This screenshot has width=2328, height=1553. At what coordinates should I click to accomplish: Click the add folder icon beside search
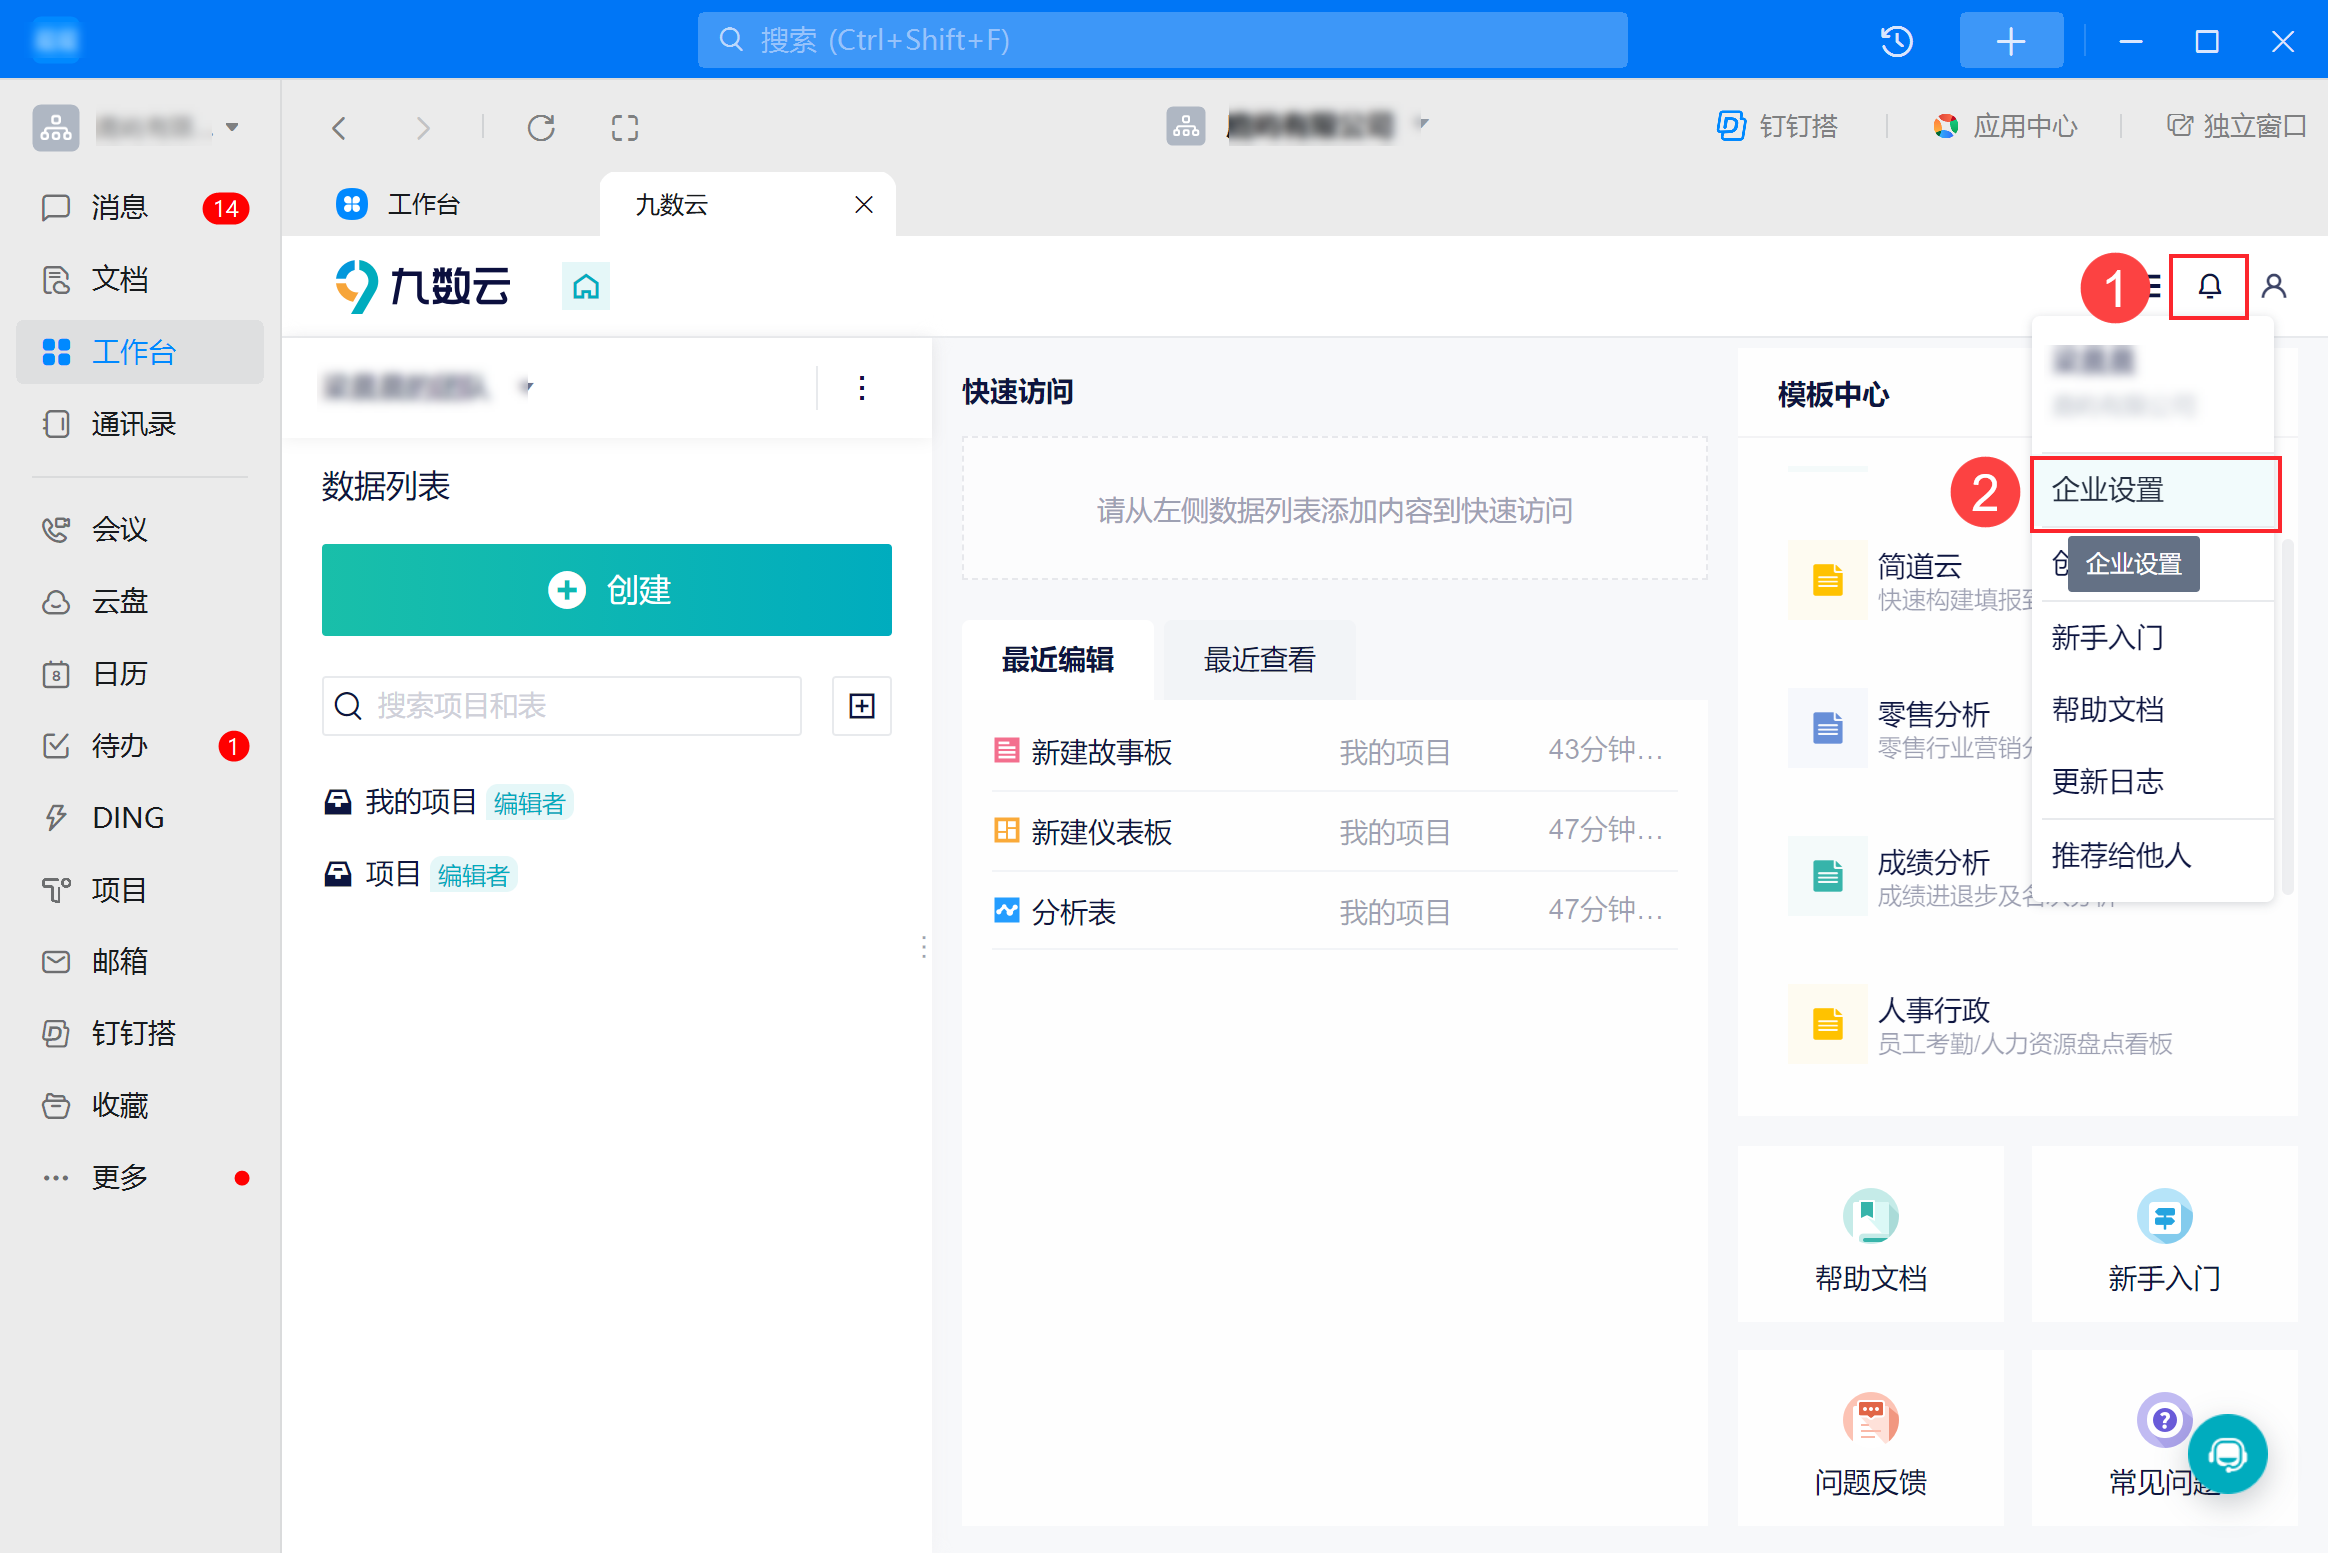(862, 706)
